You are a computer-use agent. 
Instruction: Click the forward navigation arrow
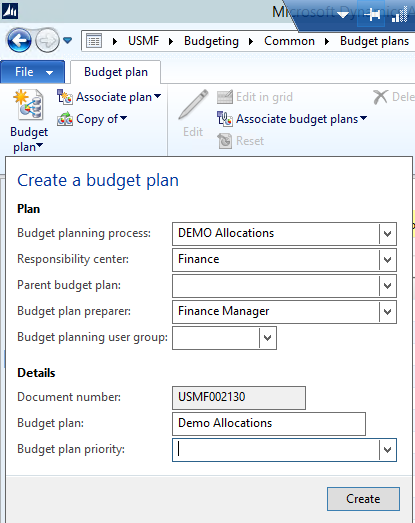tap(47, 41)
